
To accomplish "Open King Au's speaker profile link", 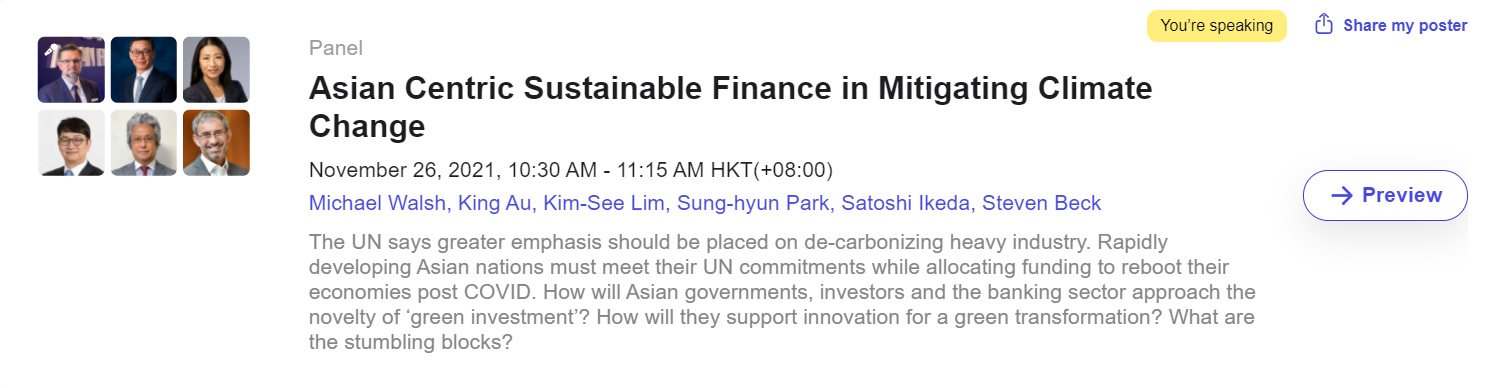I will pyautogui.click(x=493, y=203).
